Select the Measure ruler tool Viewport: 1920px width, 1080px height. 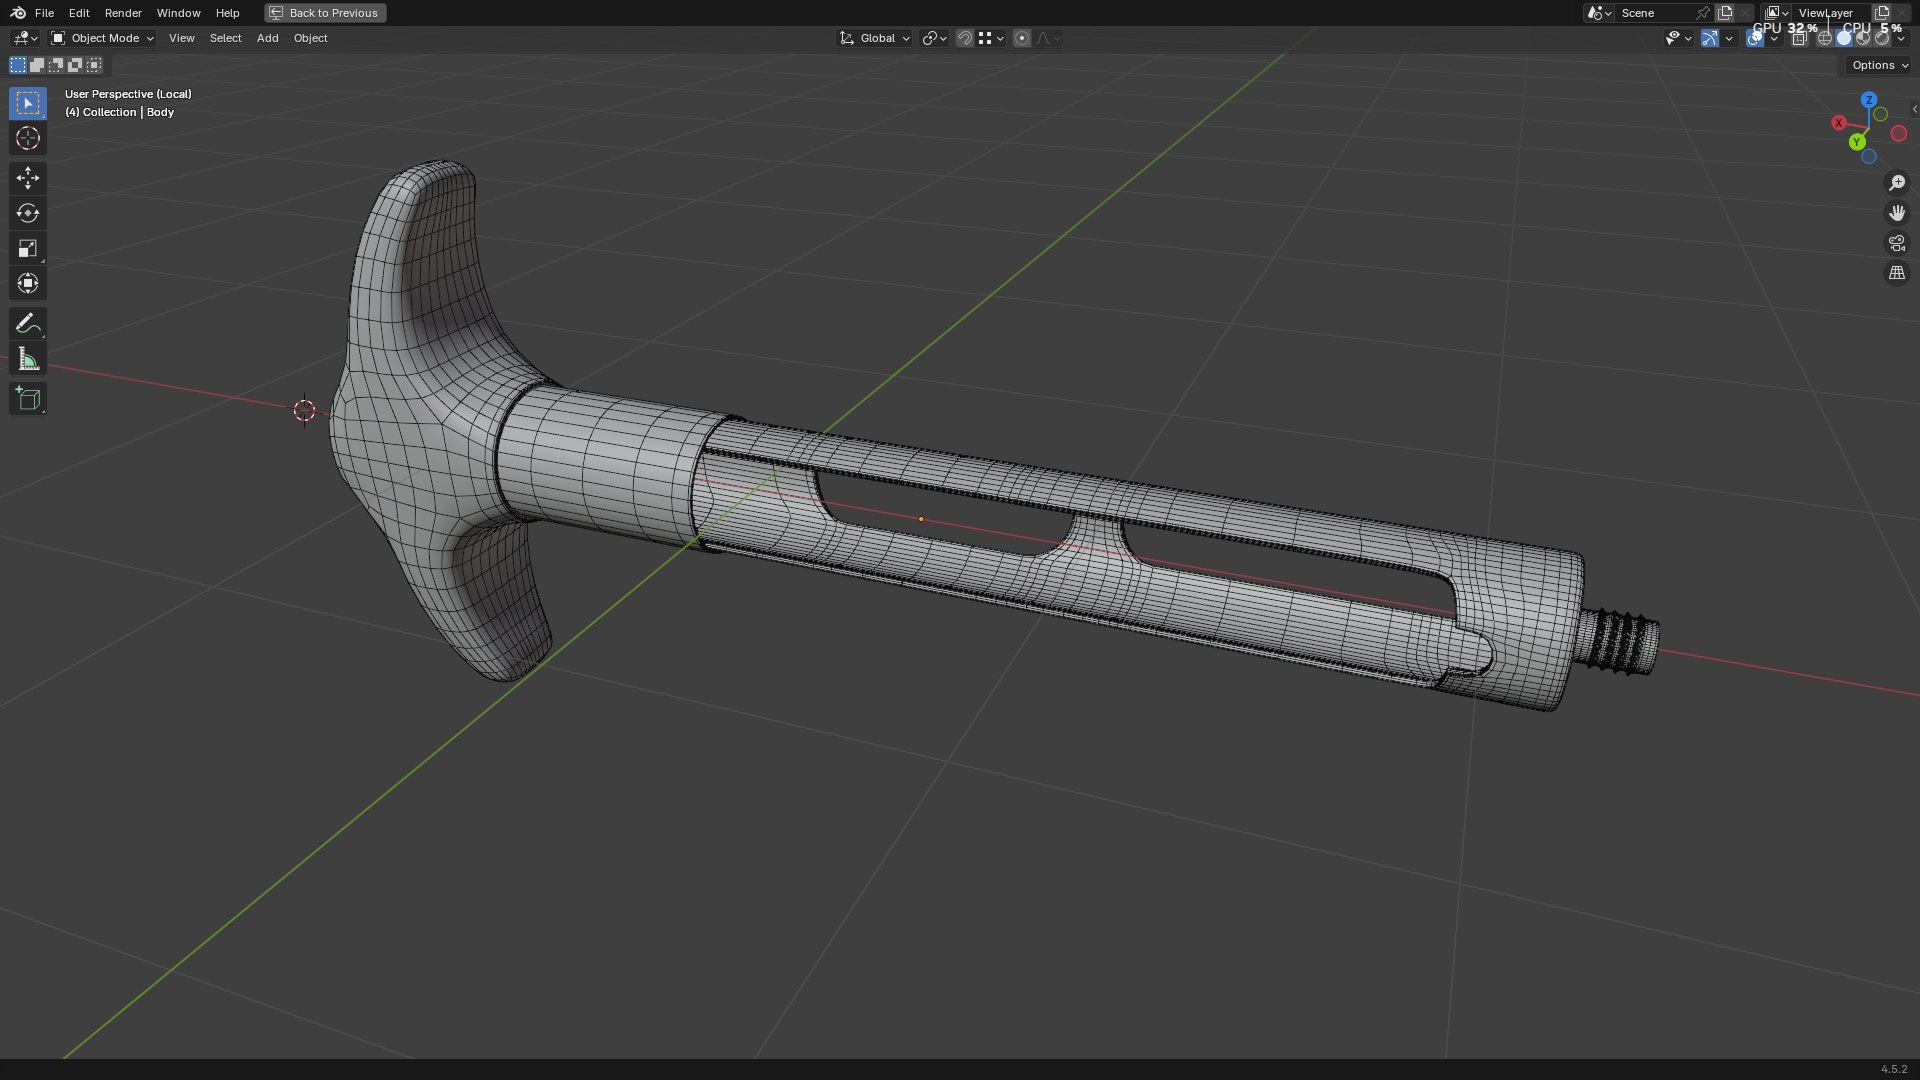click(28, 359)
